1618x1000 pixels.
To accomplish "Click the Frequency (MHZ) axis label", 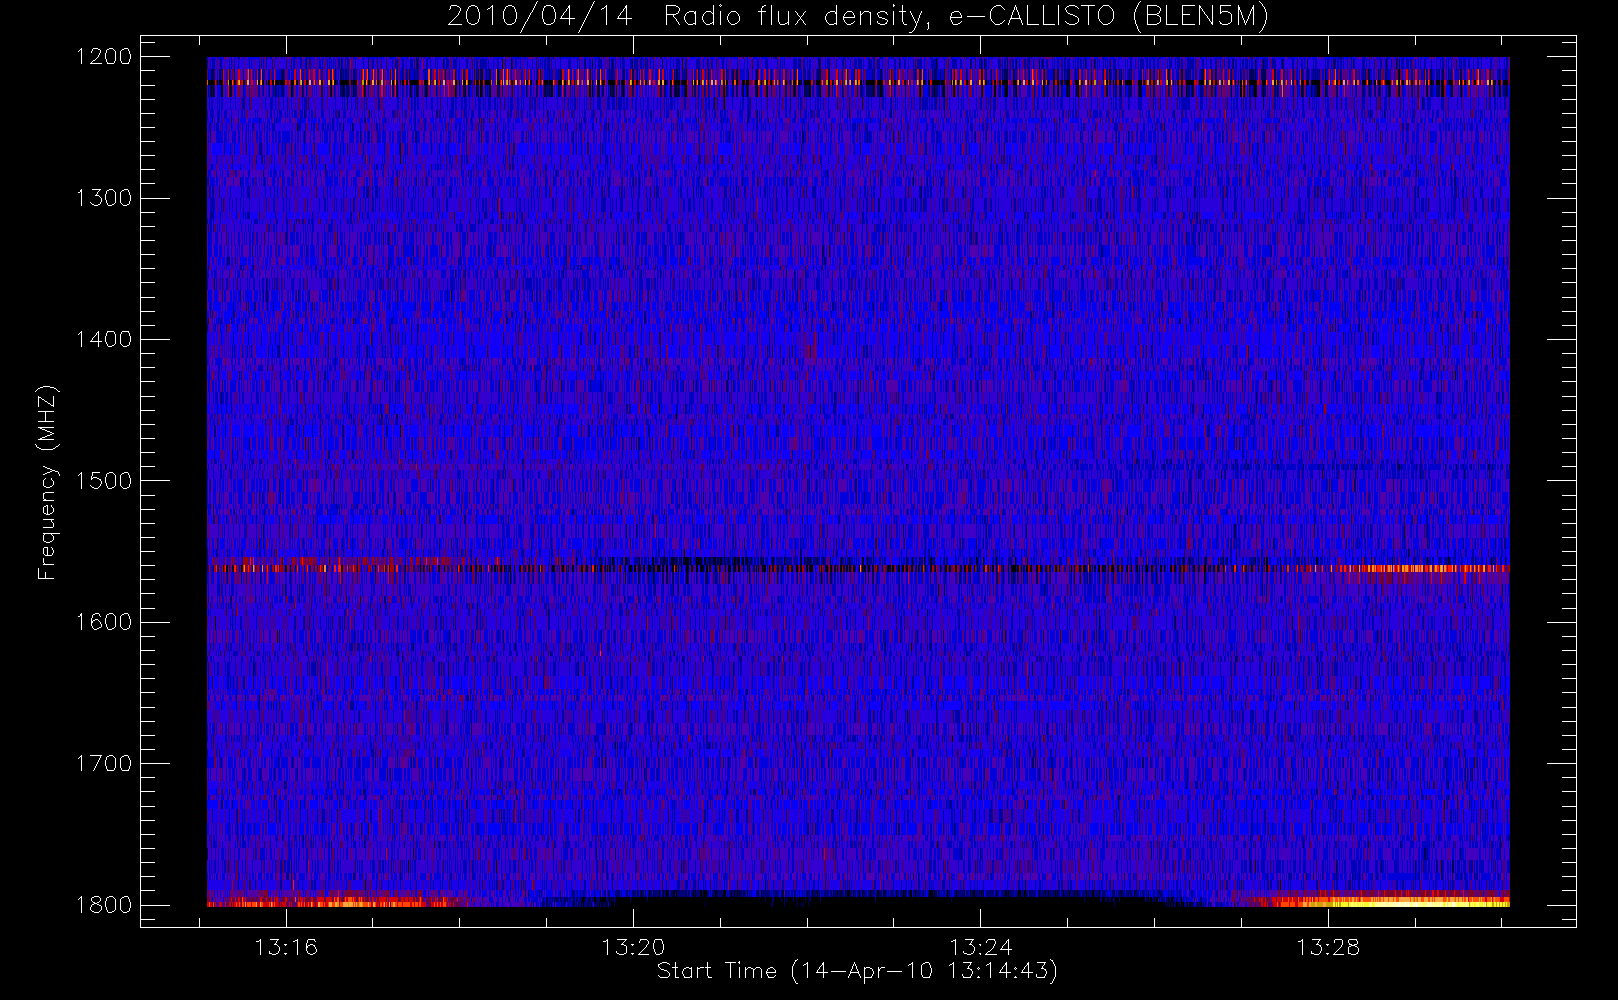I will [x=47, y=482].
